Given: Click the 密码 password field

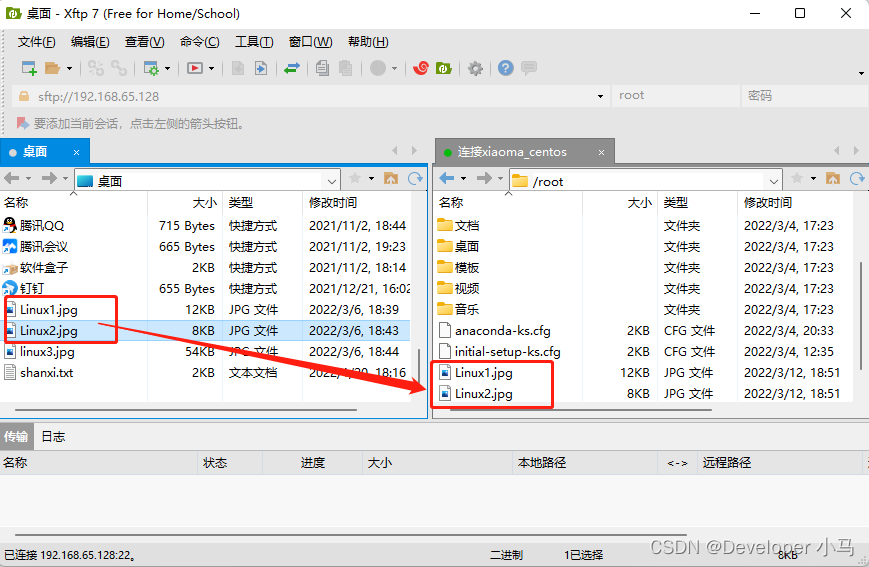Looking at the screenshot, I should [804, 96].
